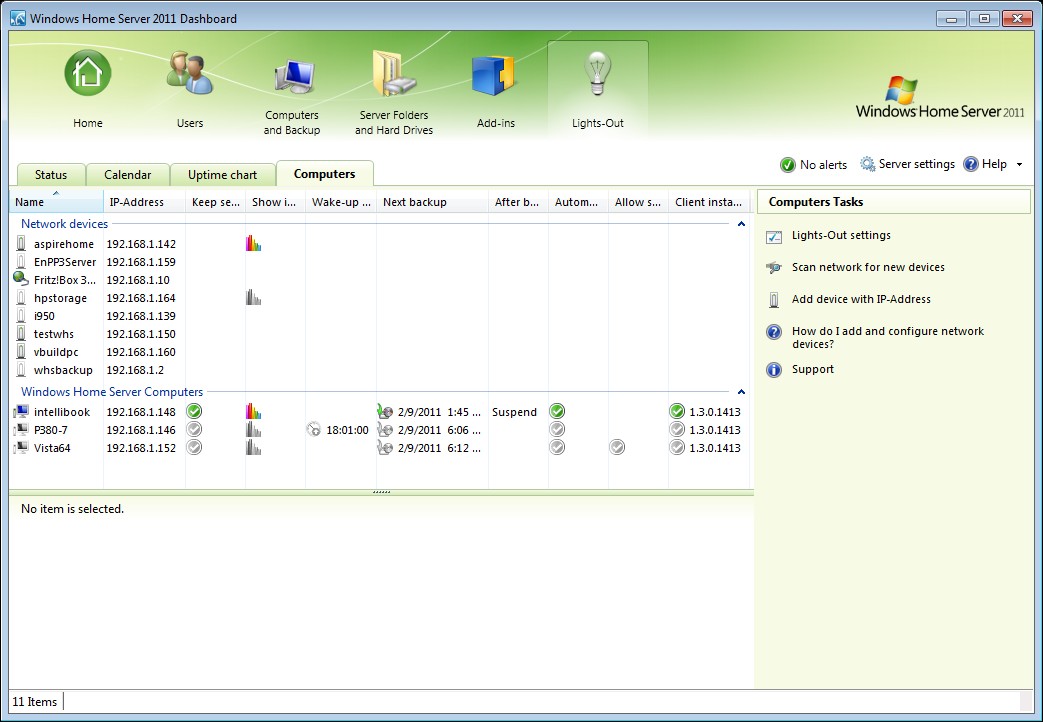Click client install status for intellibook
Image resolution: width=1043 pixels, height=722 pixels.
pos(677,411)
